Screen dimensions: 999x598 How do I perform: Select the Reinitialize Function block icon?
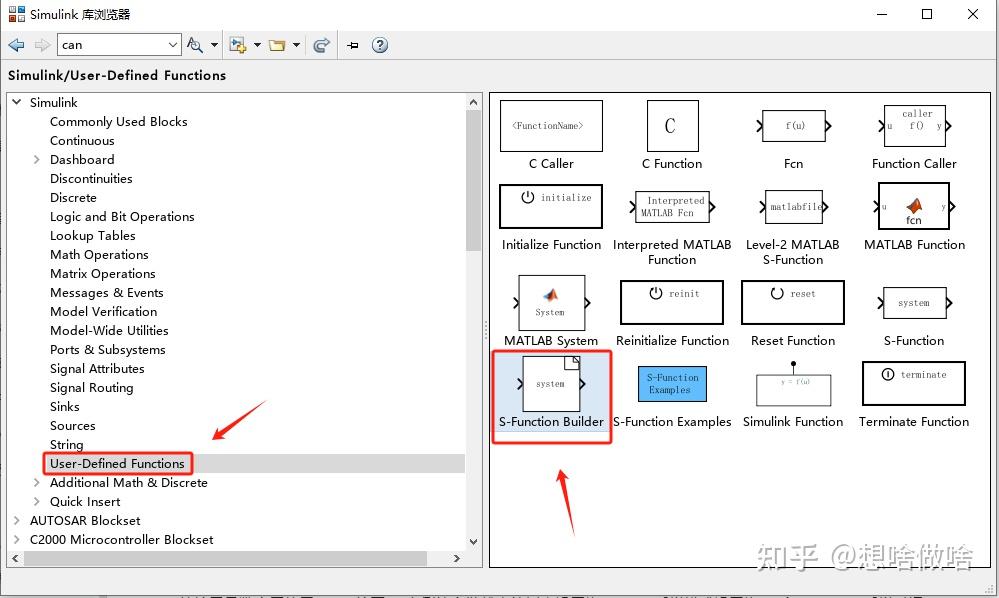coord(672,303)
